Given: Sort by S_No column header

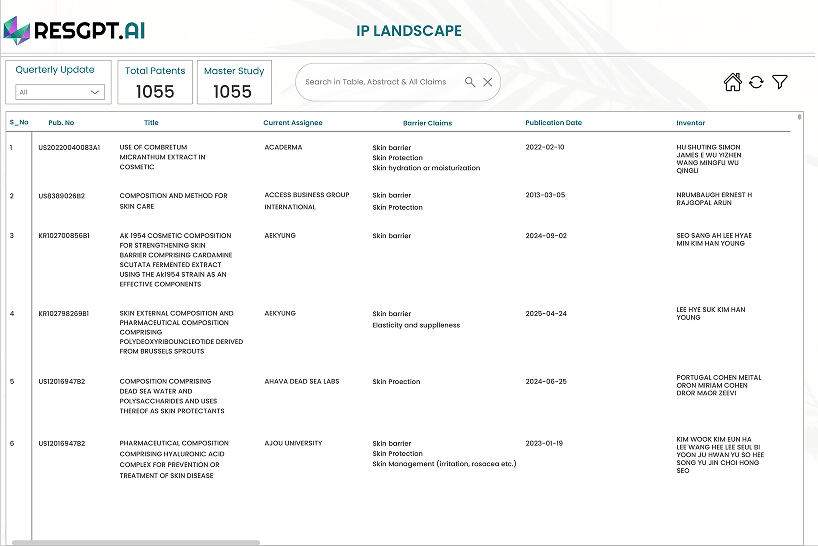Looking at the screenshot, I should (x=19, y=123).
